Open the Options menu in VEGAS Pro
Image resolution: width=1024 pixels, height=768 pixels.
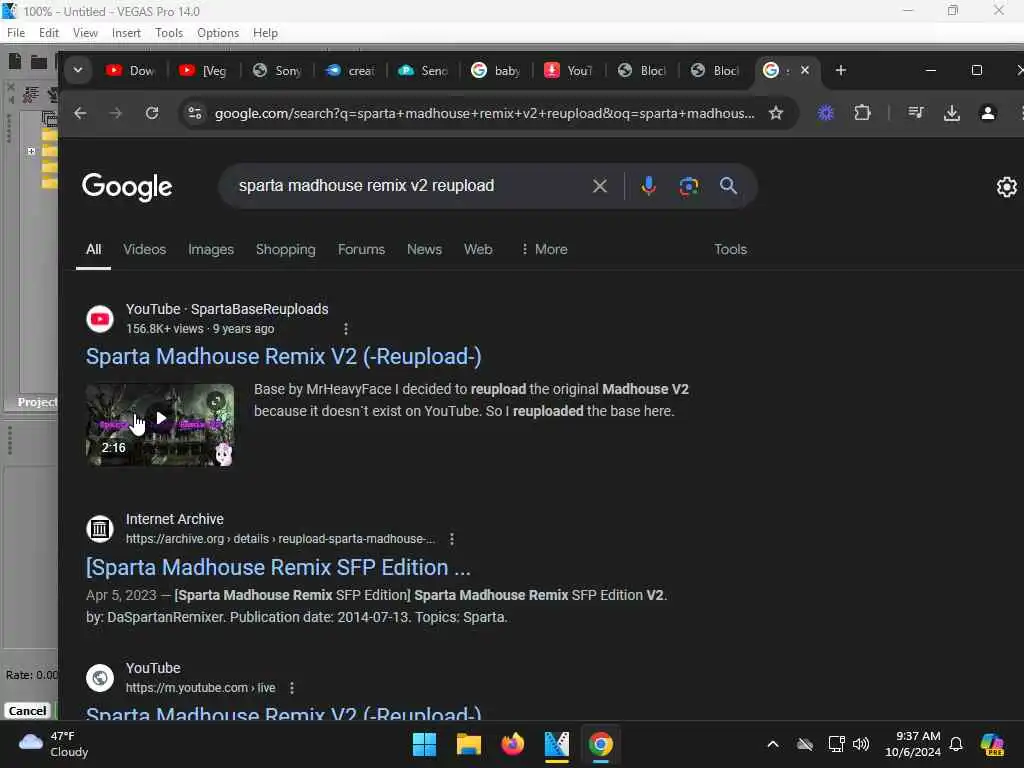pyautogui.click(x=217, y=33)
